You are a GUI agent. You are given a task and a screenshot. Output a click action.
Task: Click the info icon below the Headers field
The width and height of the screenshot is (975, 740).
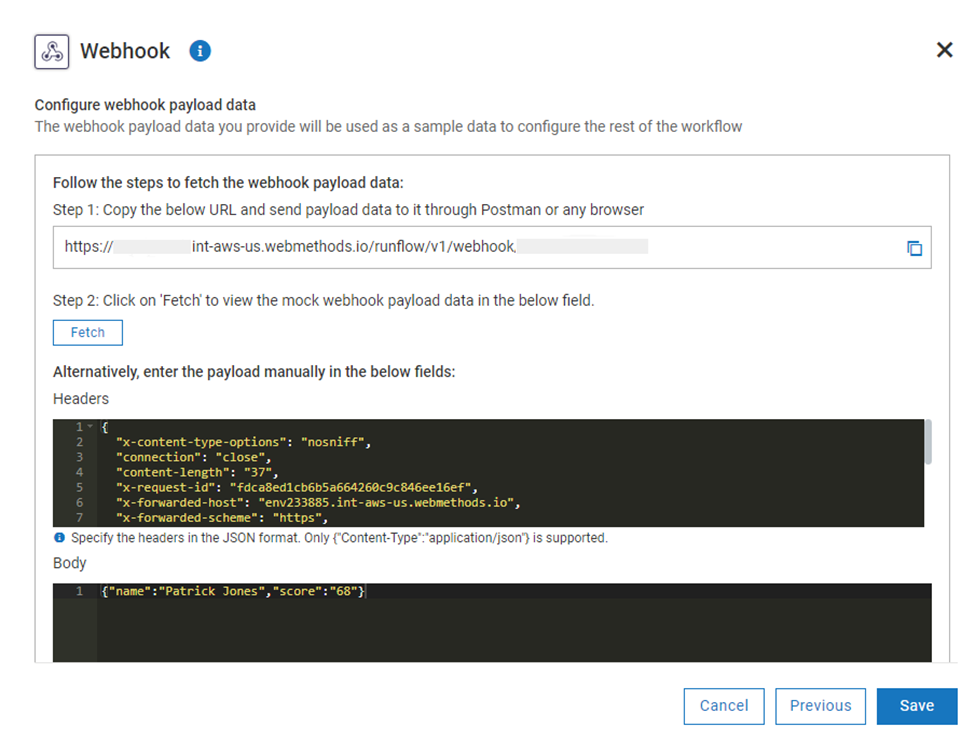tap(59, 537)
